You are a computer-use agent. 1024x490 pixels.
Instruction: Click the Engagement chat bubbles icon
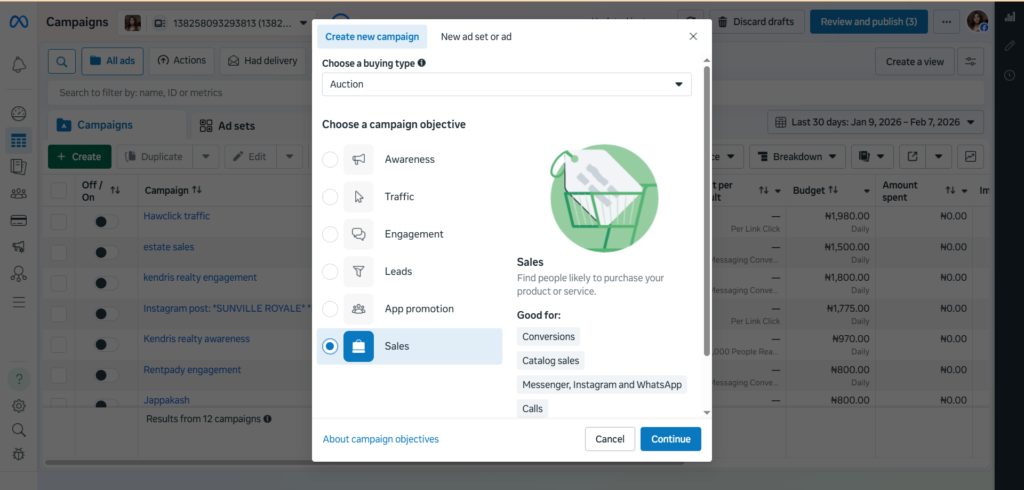tap(358, 234)
